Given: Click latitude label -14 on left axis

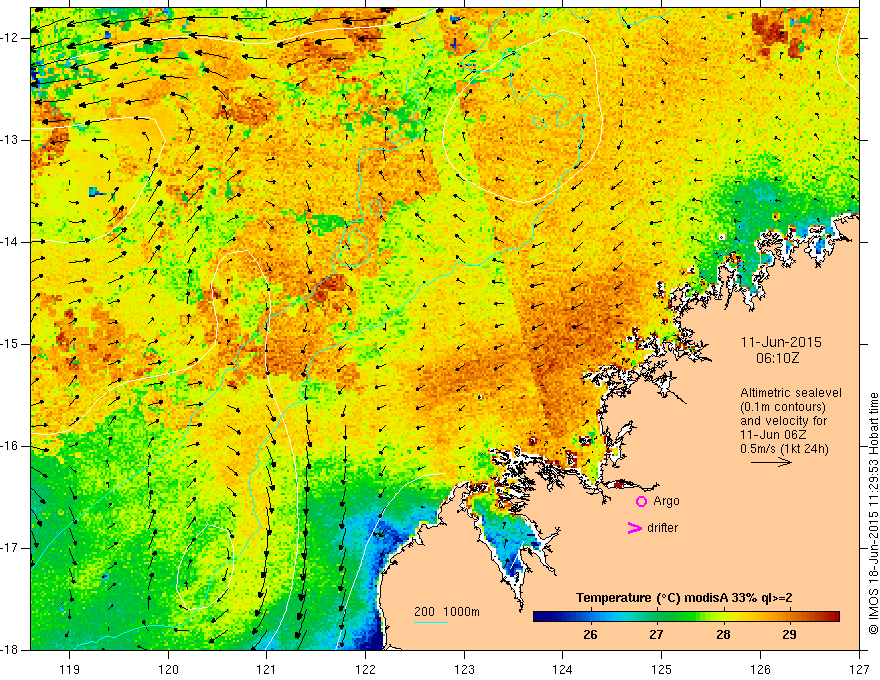Looking at the screenshot, I should pyautogui.click(x=11, y=242).
